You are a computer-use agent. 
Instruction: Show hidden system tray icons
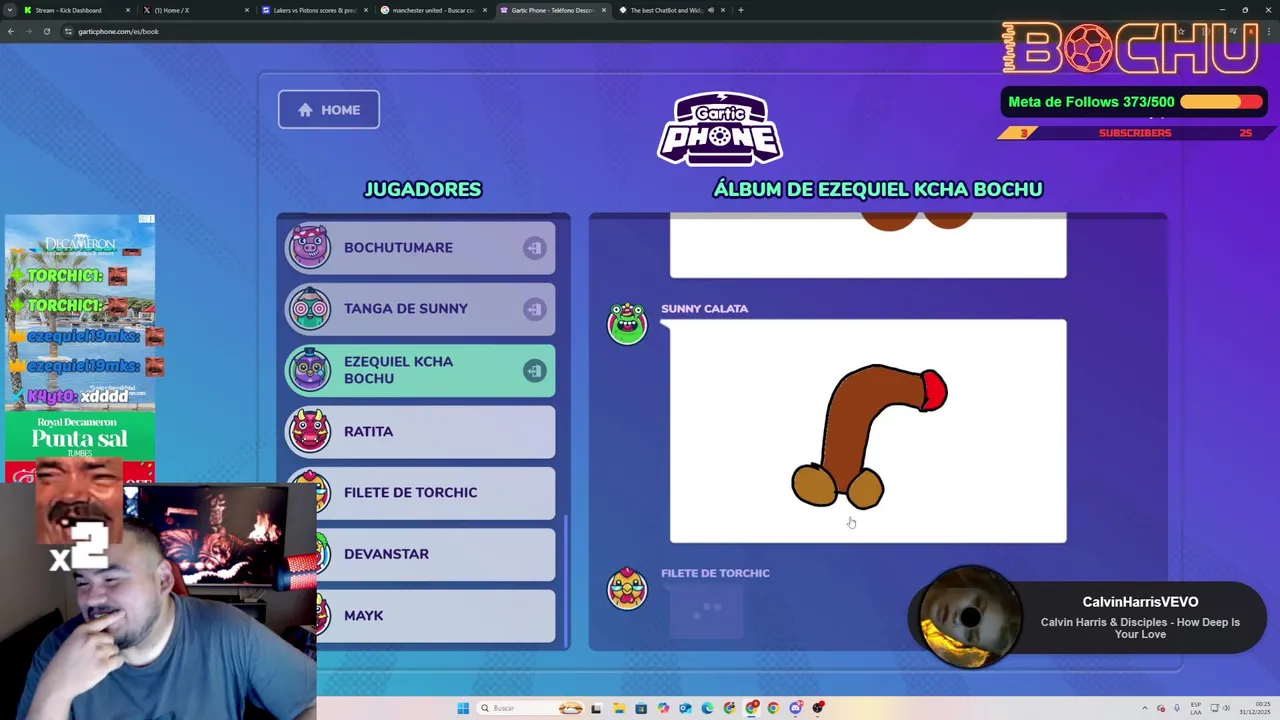[x=1146, y=708]
